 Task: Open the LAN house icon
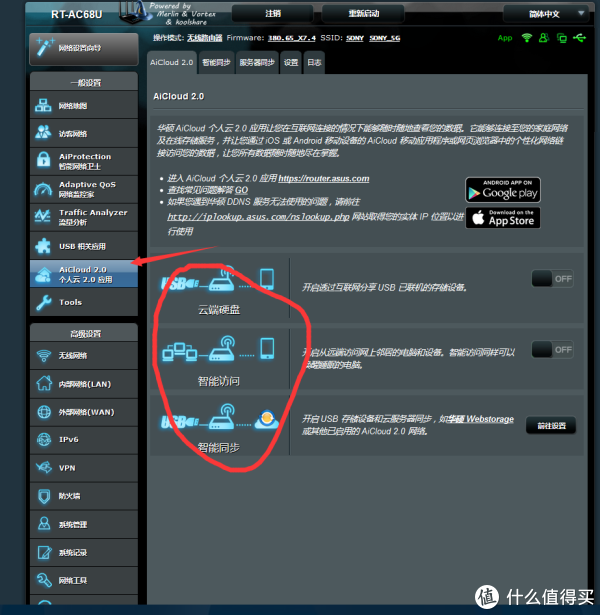tap(44, 383)
